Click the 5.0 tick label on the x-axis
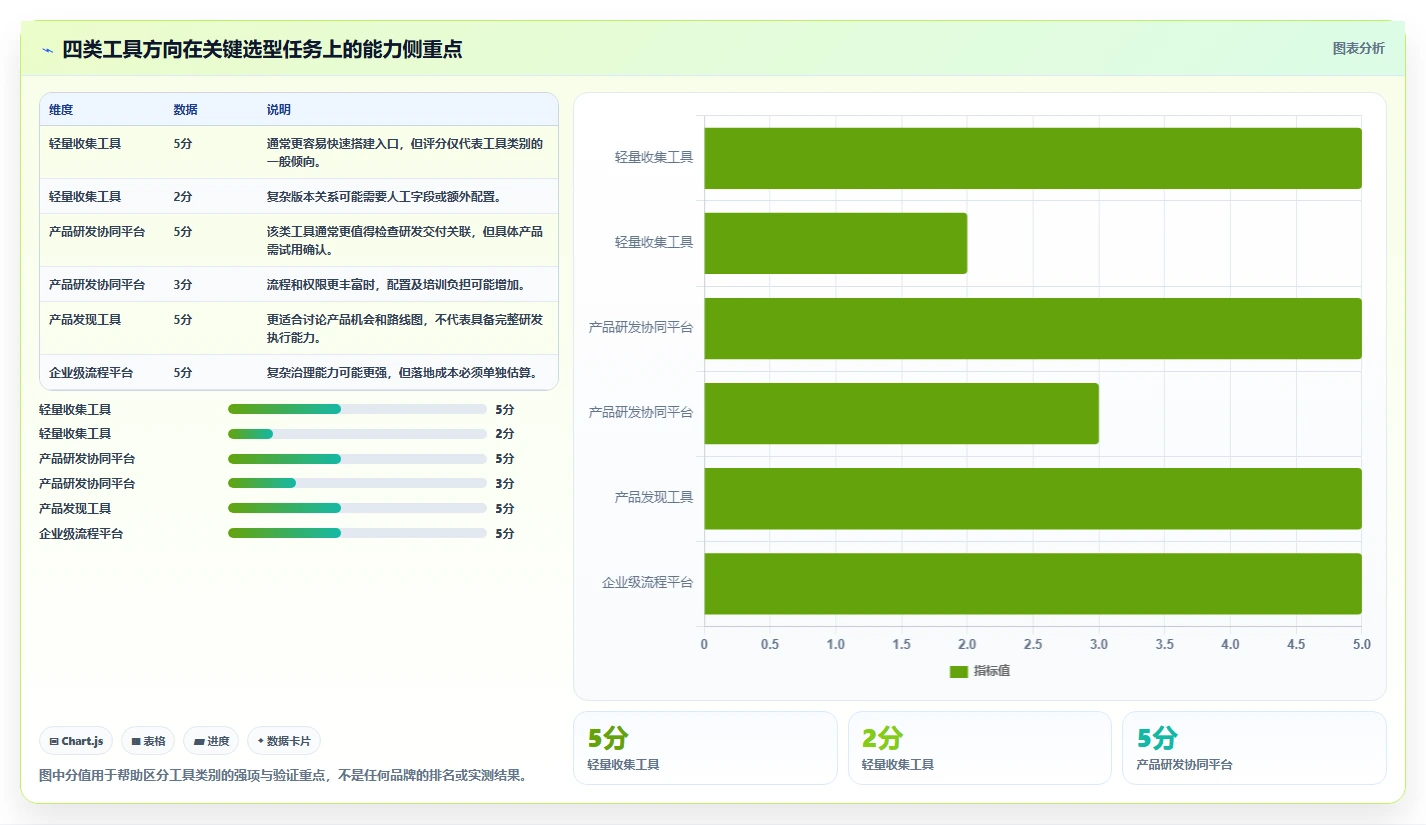The image size is (1426, 825). [x=1362, y=645]
